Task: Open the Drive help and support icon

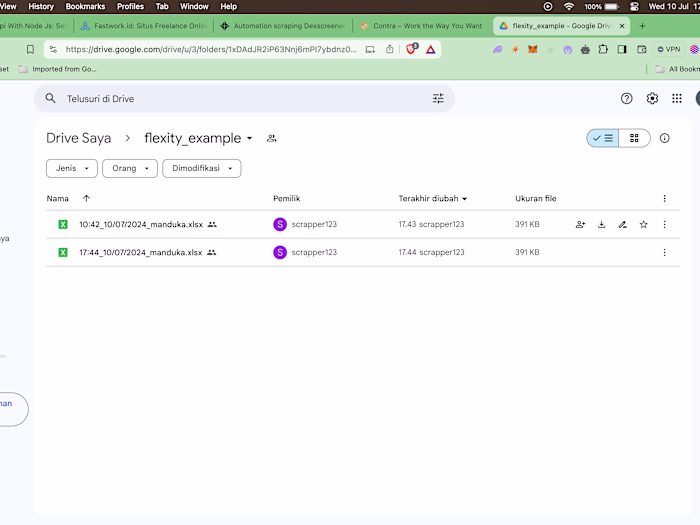Action: (x=626, y=98)
